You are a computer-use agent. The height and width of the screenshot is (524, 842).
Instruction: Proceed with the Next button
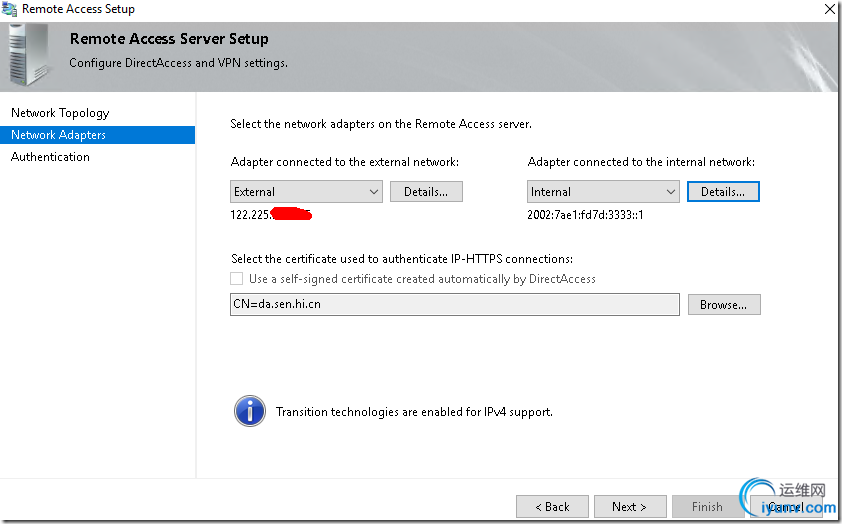click(629, 506)
